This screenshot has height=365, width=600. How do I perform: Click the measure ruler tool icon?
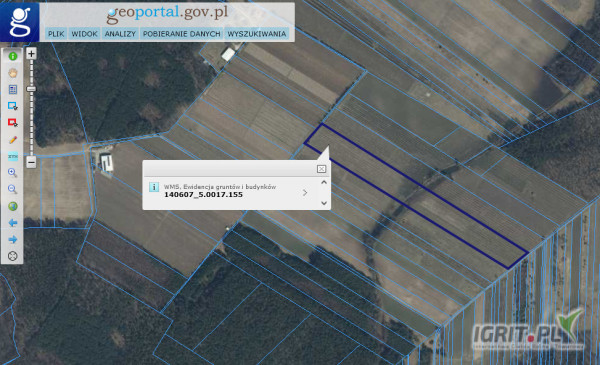point(13,156)
